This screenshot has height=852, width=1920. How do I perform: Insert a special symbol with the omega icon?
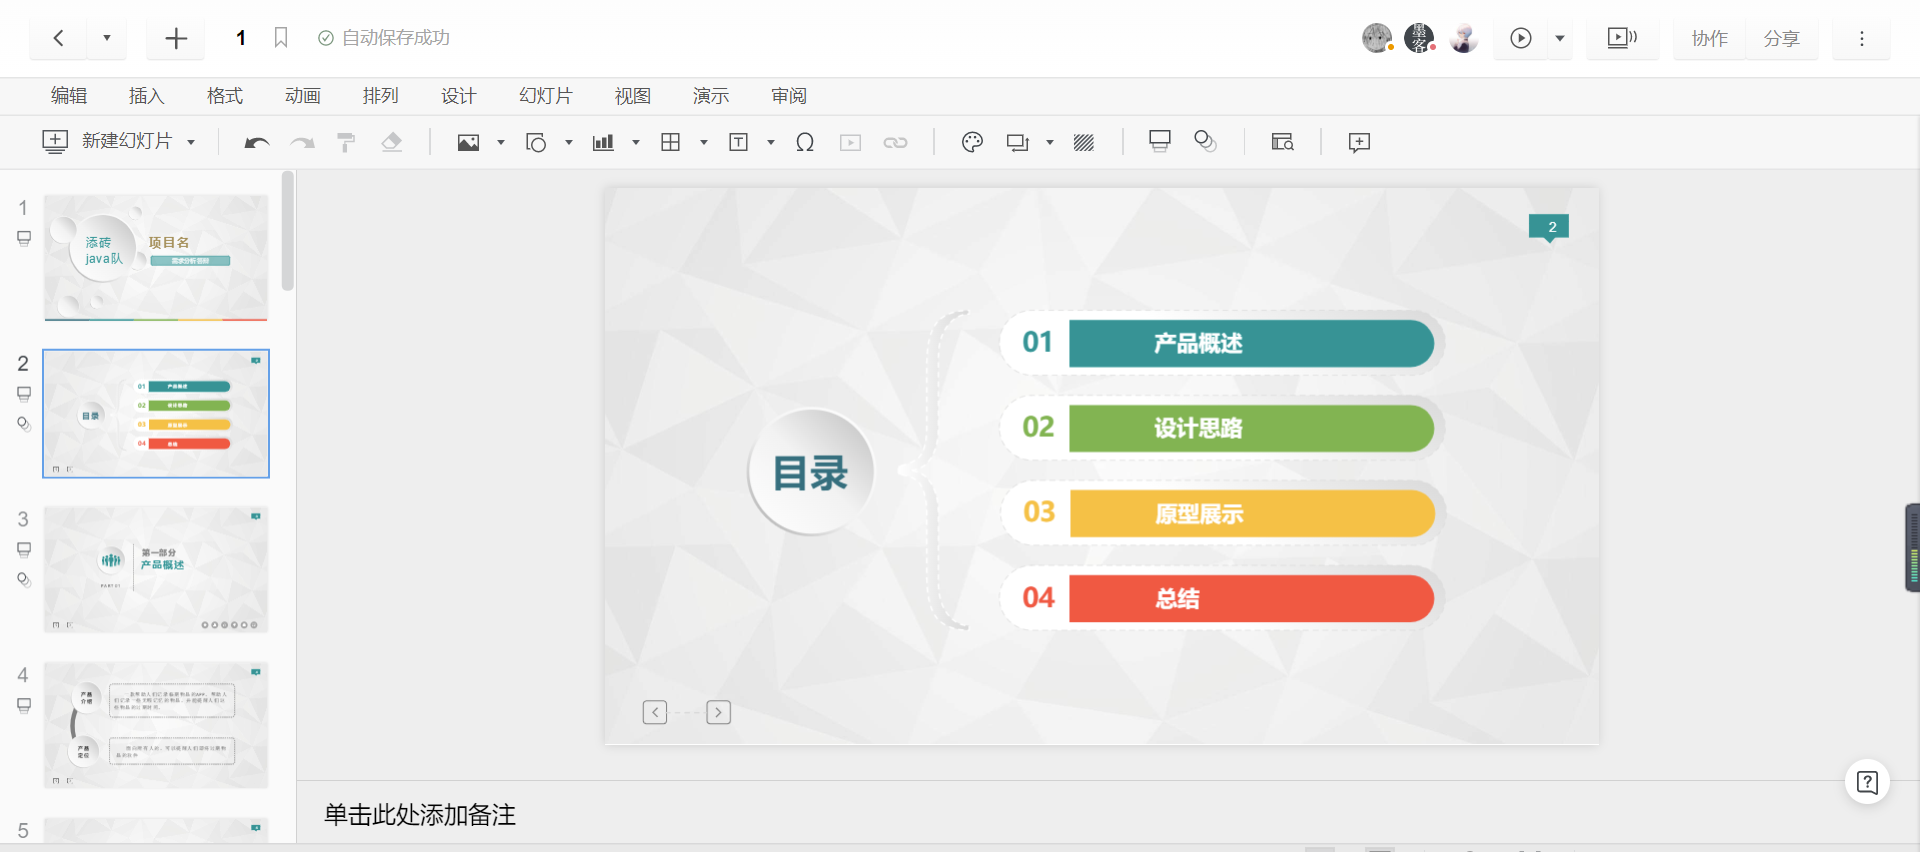pos(805,143)
